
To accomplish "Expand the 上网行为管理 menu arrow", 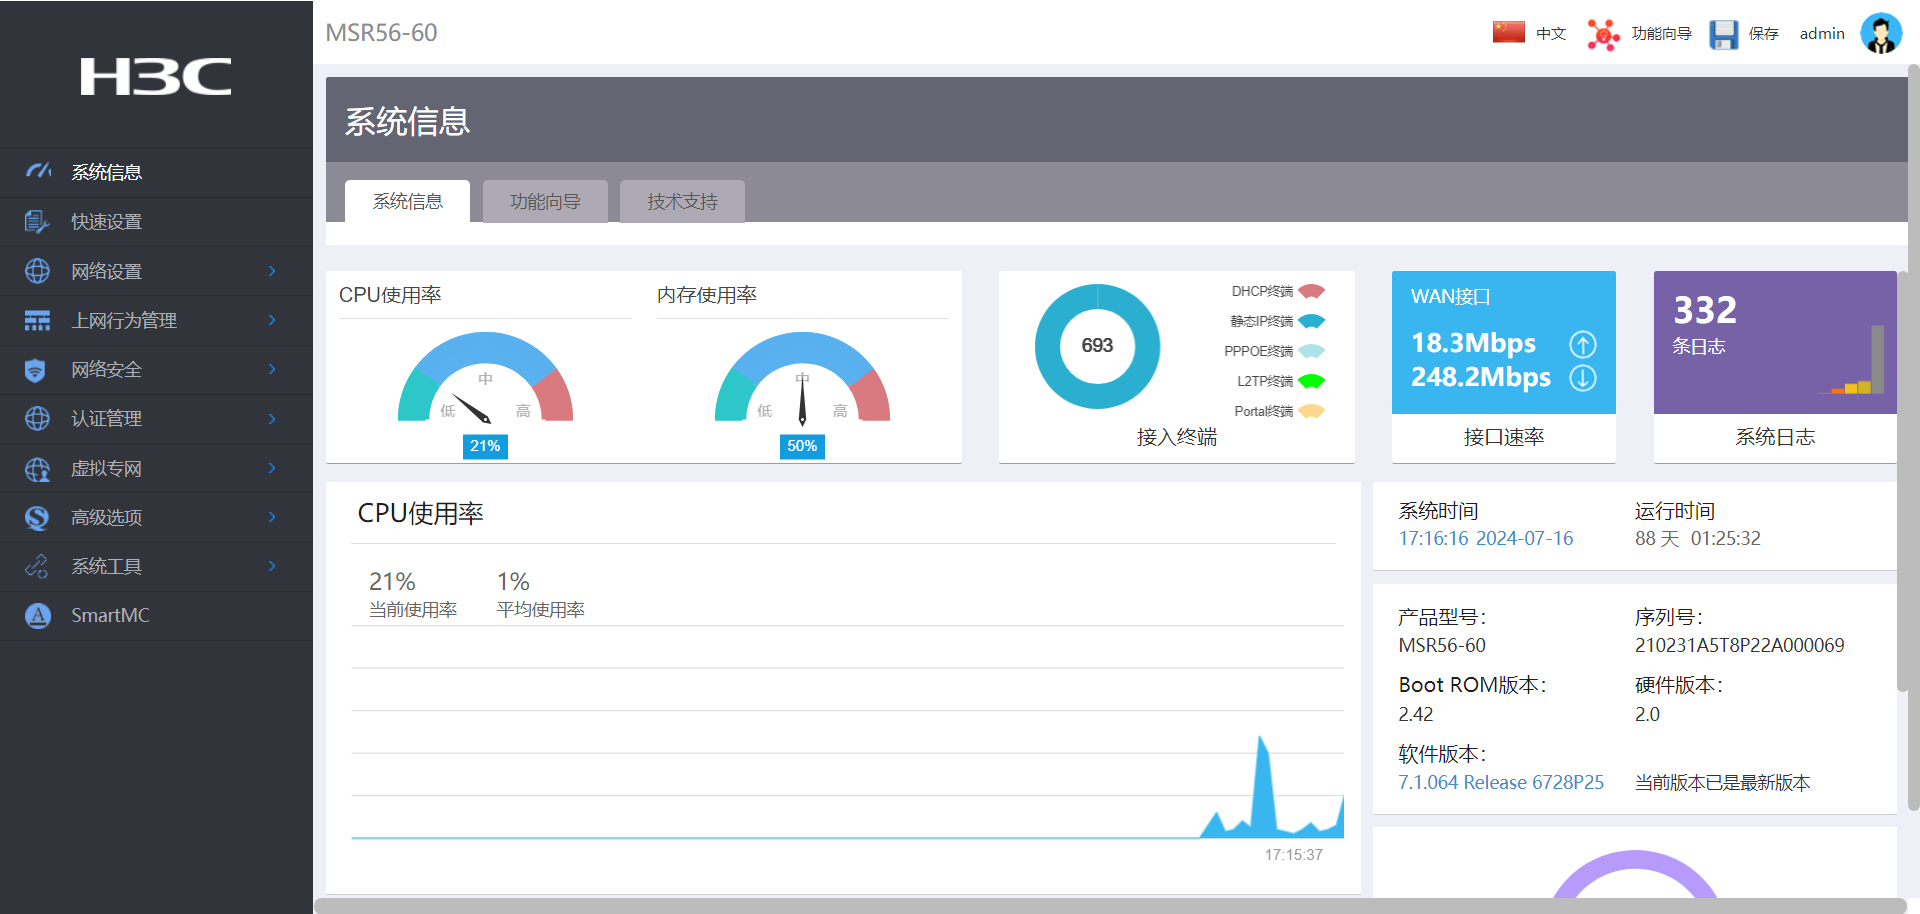I will (x=272, y=320).
